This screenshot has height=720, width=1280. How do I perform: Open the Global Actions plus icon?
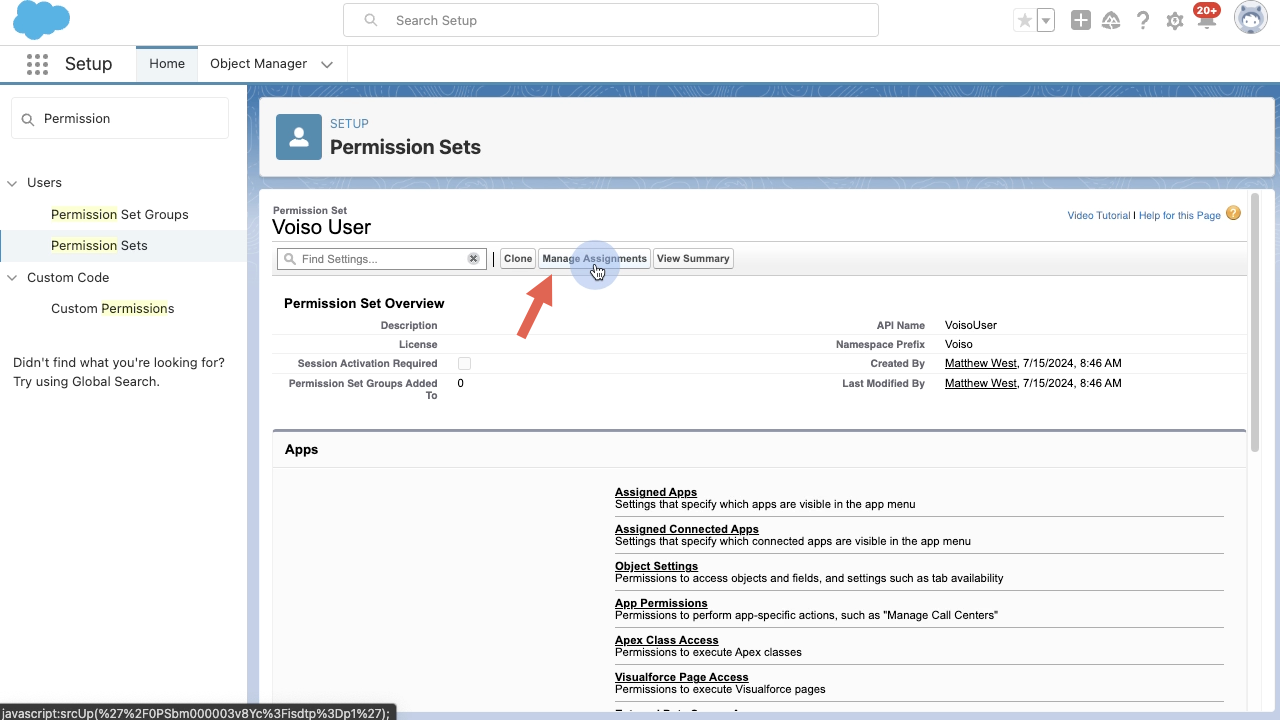coord(1080,20)
